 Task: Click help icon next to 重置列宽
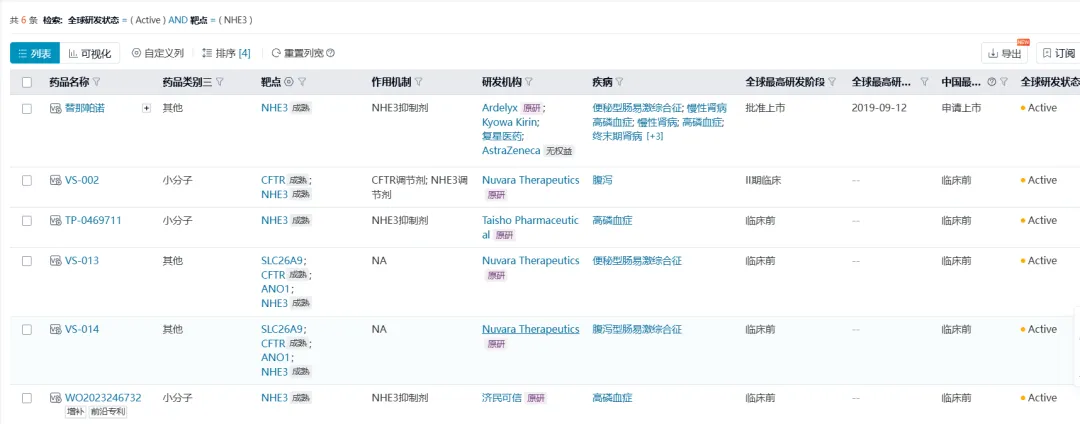pos(331,53)
